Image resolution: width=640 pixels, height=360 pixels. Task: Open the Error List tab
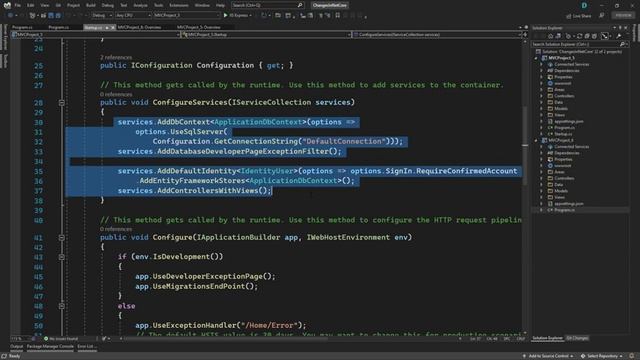[x=87, y=347]
